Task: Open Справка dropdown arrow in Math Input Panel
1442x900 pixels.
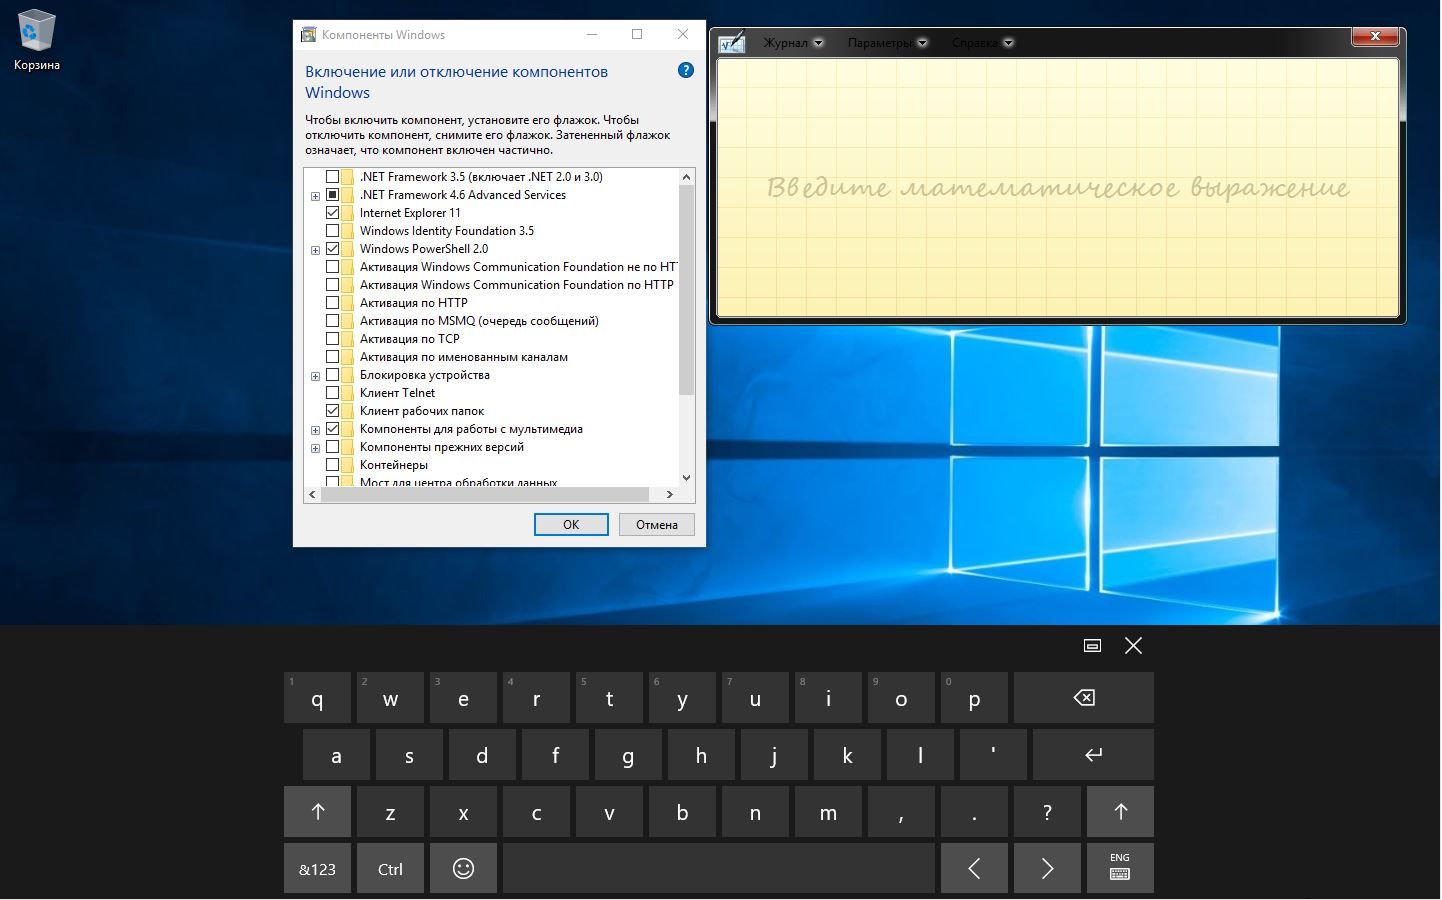Action: pyautogui.click(x=1009, y=43)
